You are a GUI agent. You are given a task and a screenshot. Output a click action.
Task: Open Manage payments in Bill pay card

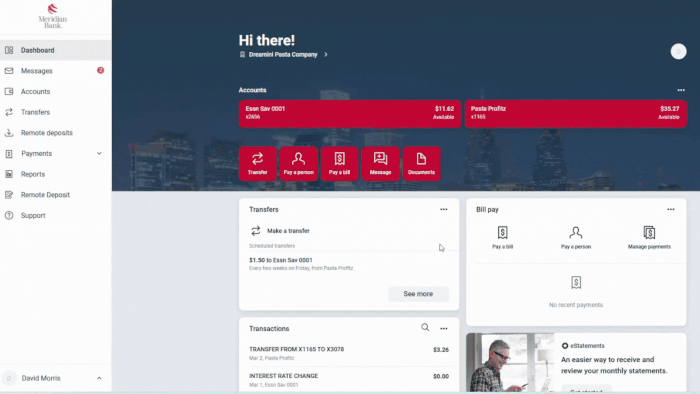649,237
